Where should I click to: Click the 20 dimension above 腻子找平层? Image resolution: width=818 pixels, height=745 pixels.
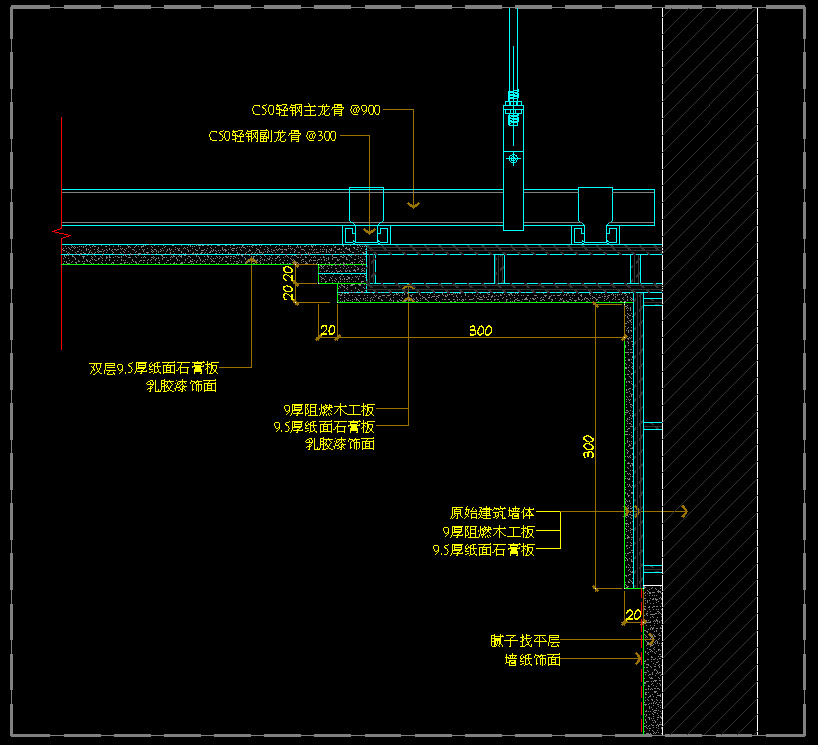pyautogui.click(x=632, y=614)
